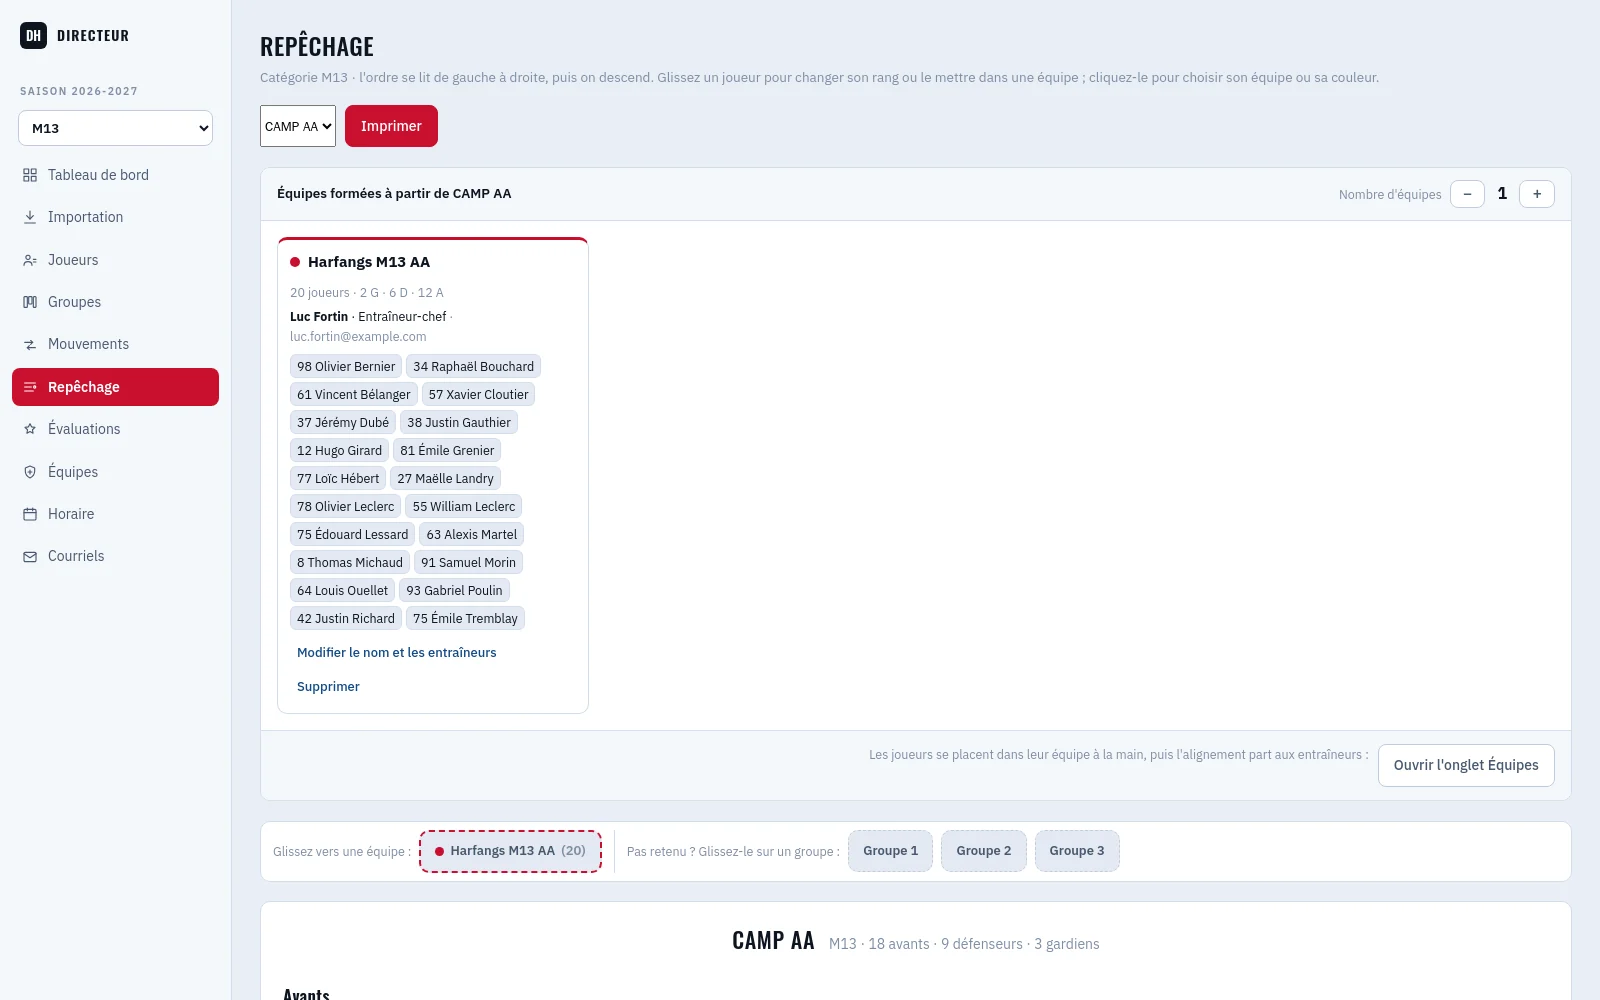Click the Harfangs M13 AA (20) drop target

click(x=510, y=851)
